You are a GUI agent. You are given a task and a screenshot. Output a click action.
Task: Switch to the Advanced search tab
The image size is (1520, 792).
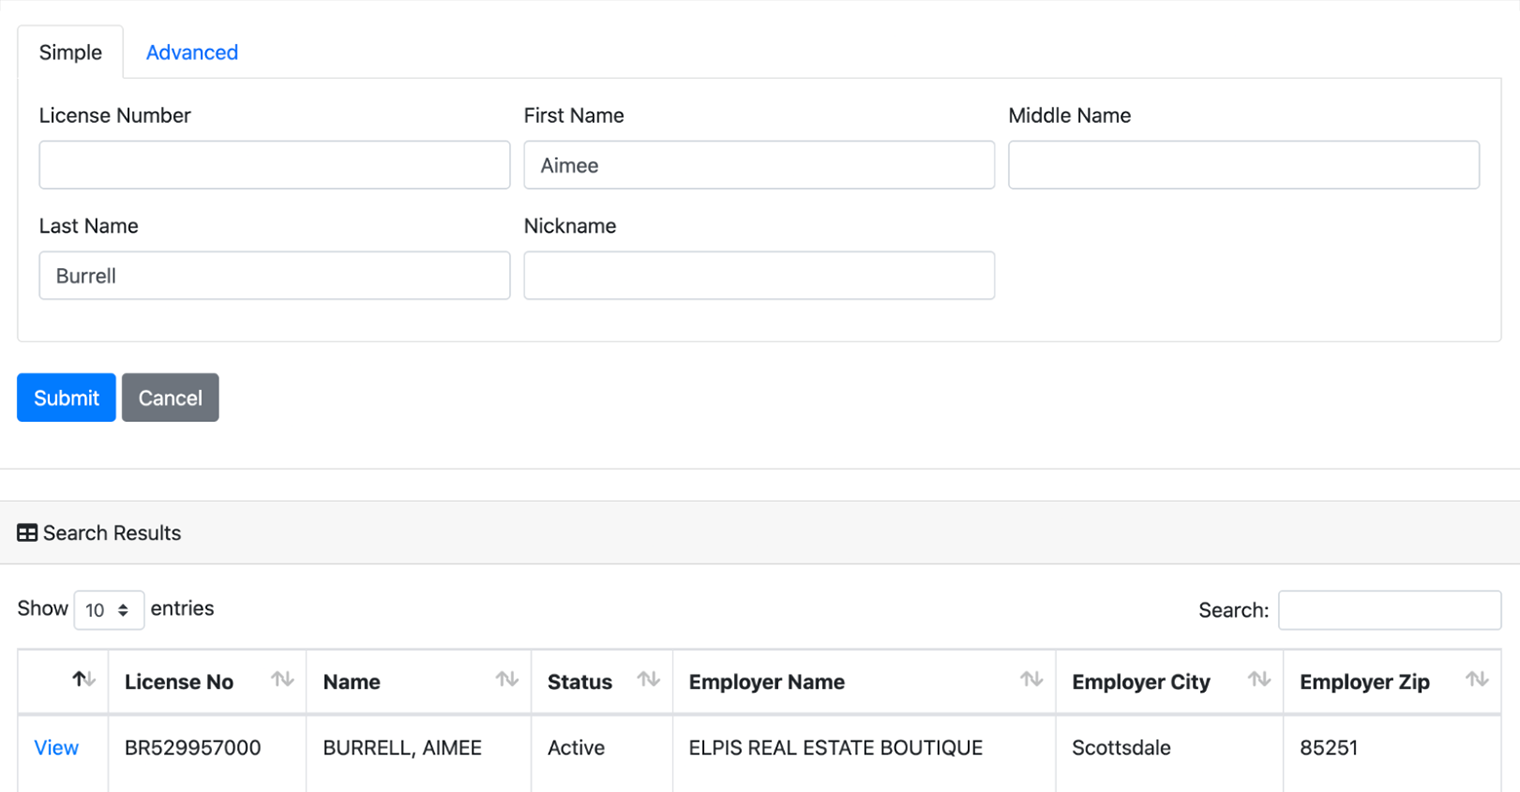(192, 52)
